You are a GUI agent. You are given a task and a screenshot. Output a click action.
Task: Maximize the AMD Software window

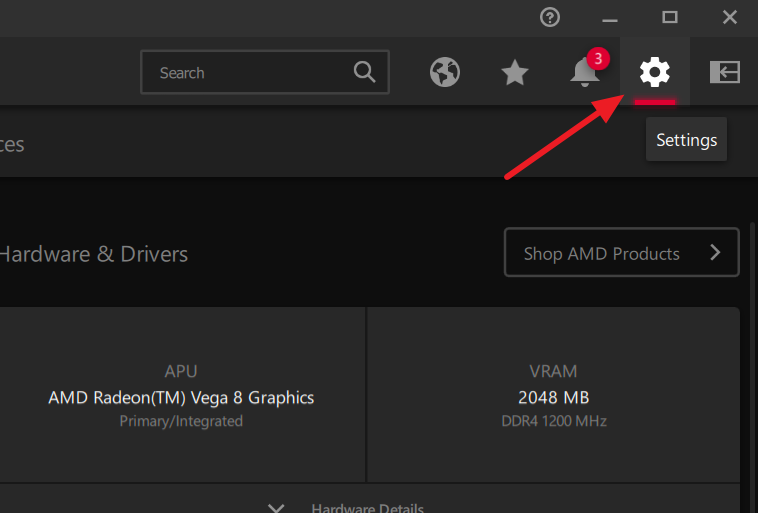[670, 17]
